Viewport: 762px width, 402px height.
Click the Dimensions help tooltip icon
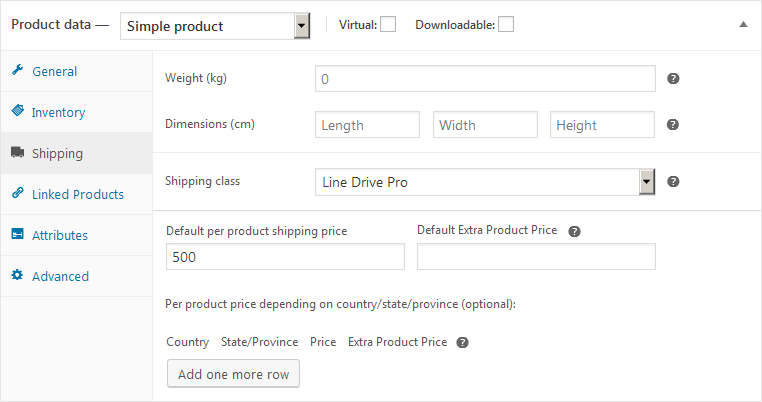[x=673, y=125]
